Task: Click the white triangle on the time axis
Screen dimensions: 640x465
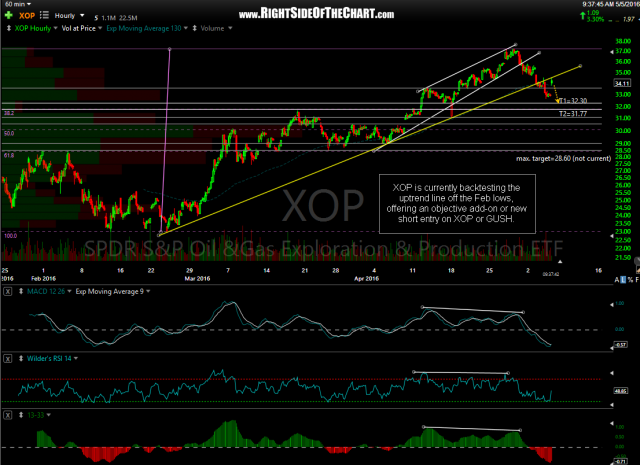Action: (560, 262)
